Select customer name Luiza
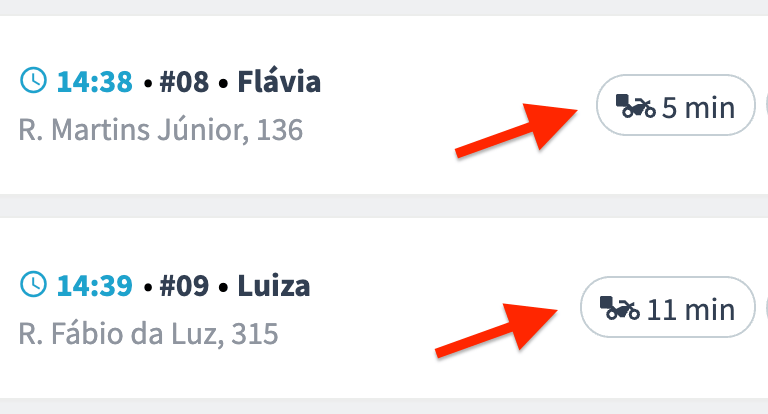 (274, 285)
